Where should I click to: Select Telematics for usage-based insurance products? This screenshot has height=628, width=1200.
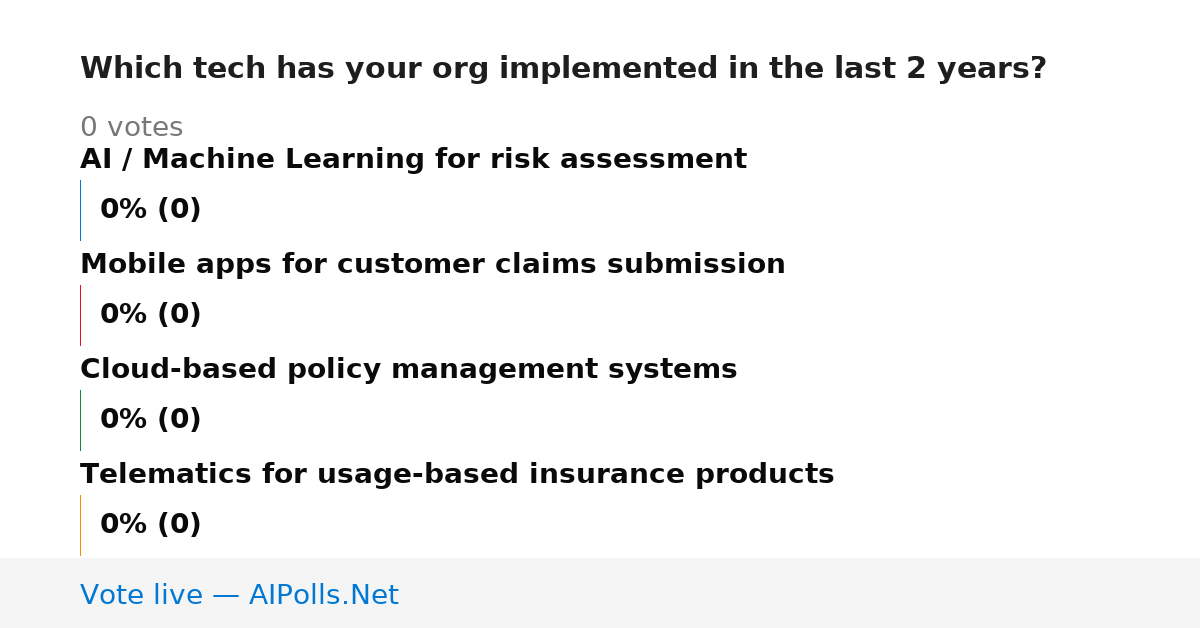(x=457, y=475)
